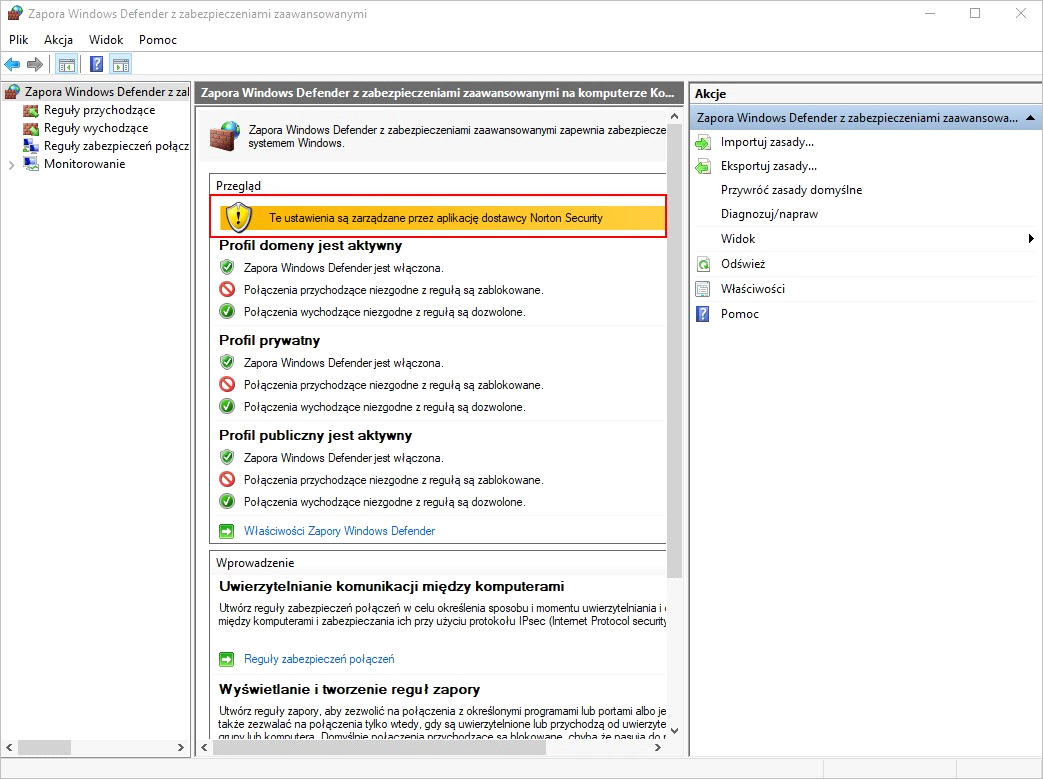Click Eksportuj zasady... action
1043x779 pixels.
pyautogui.click(x=769, y=166)
